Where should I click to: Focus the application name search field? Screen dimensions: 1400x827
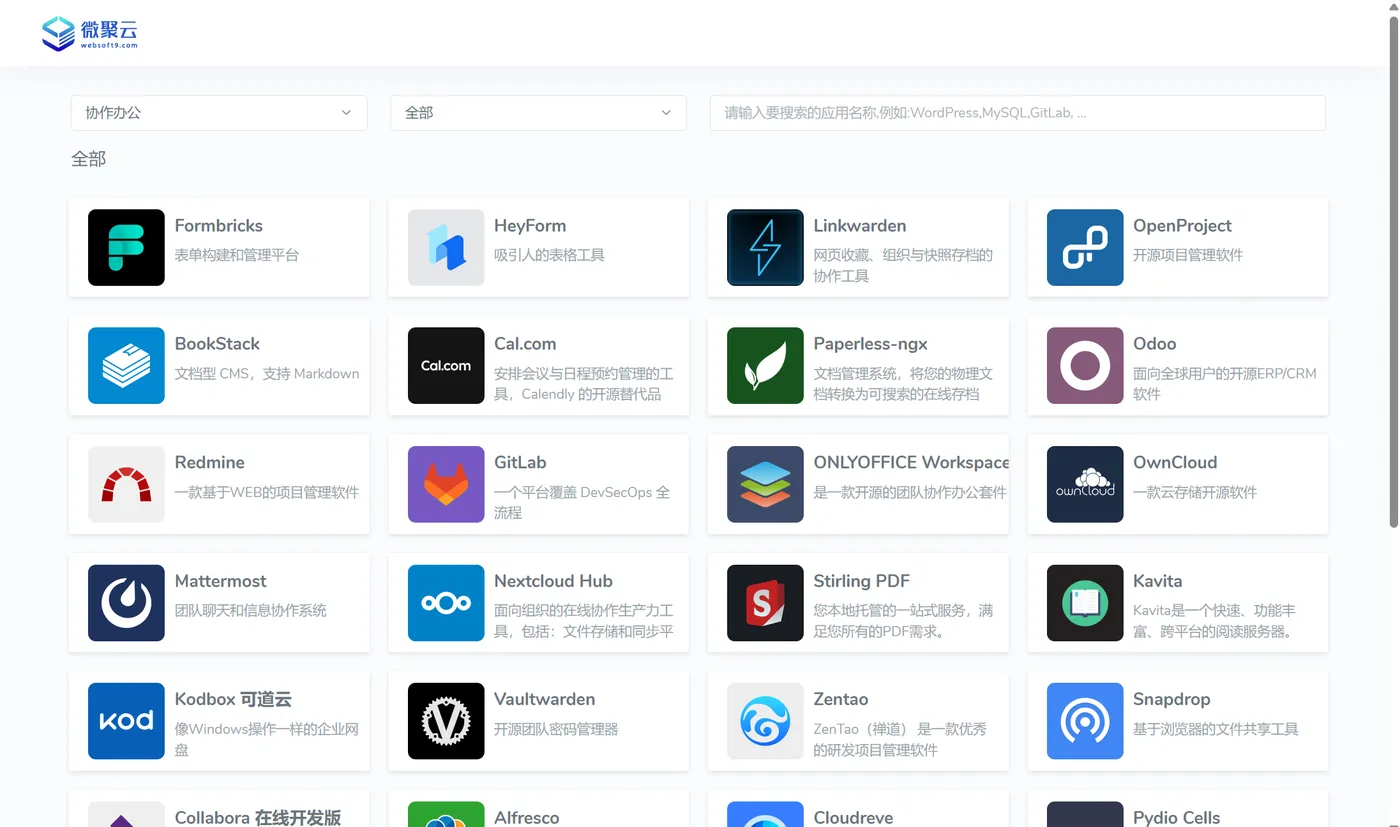pos(1017,113)
